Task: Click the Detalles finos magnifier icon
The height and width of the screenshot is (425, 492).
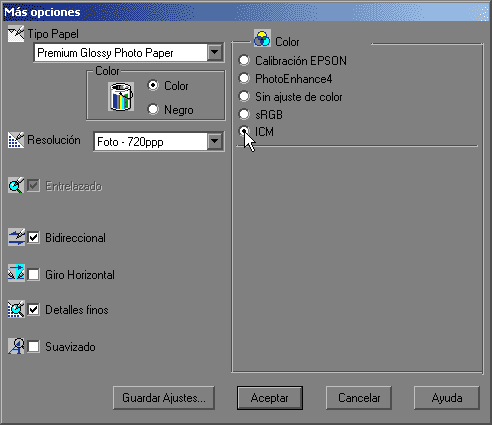Action: pos(16,309)
